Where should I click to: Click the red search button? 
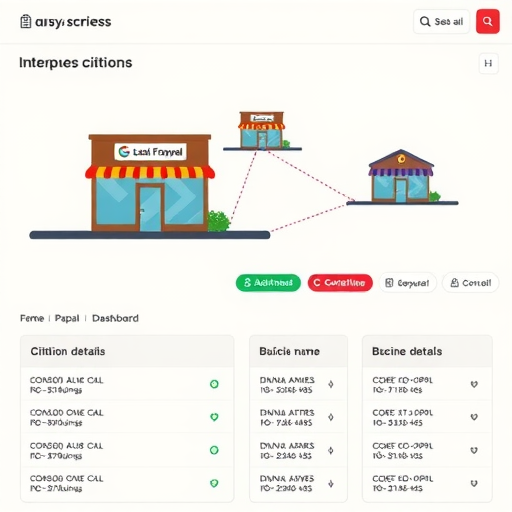488,22
